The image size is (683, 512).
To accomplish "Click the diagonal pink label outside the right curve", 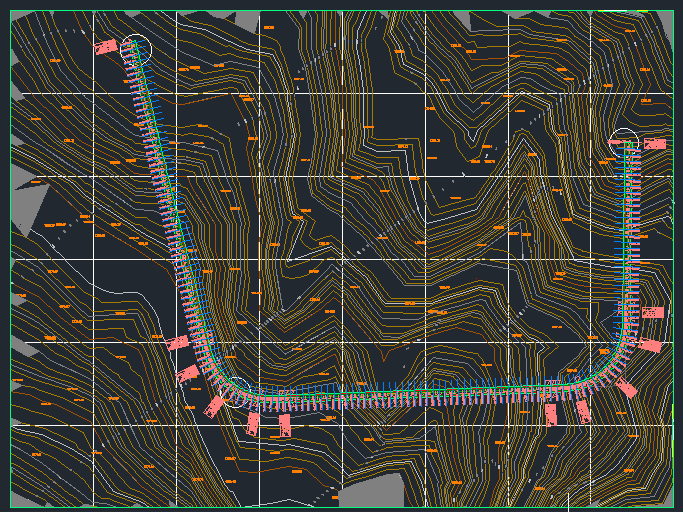I will click(628, 388).
